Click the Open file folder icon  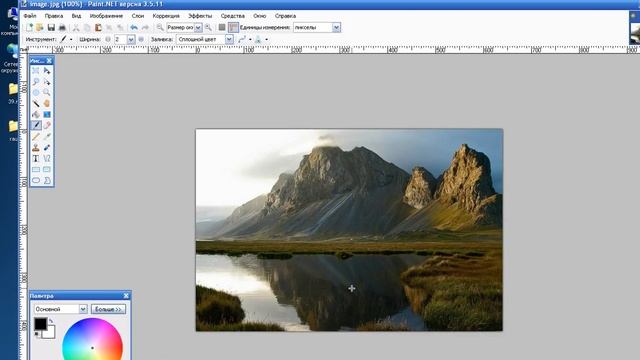pyautogui.click(x=40, y=27)
